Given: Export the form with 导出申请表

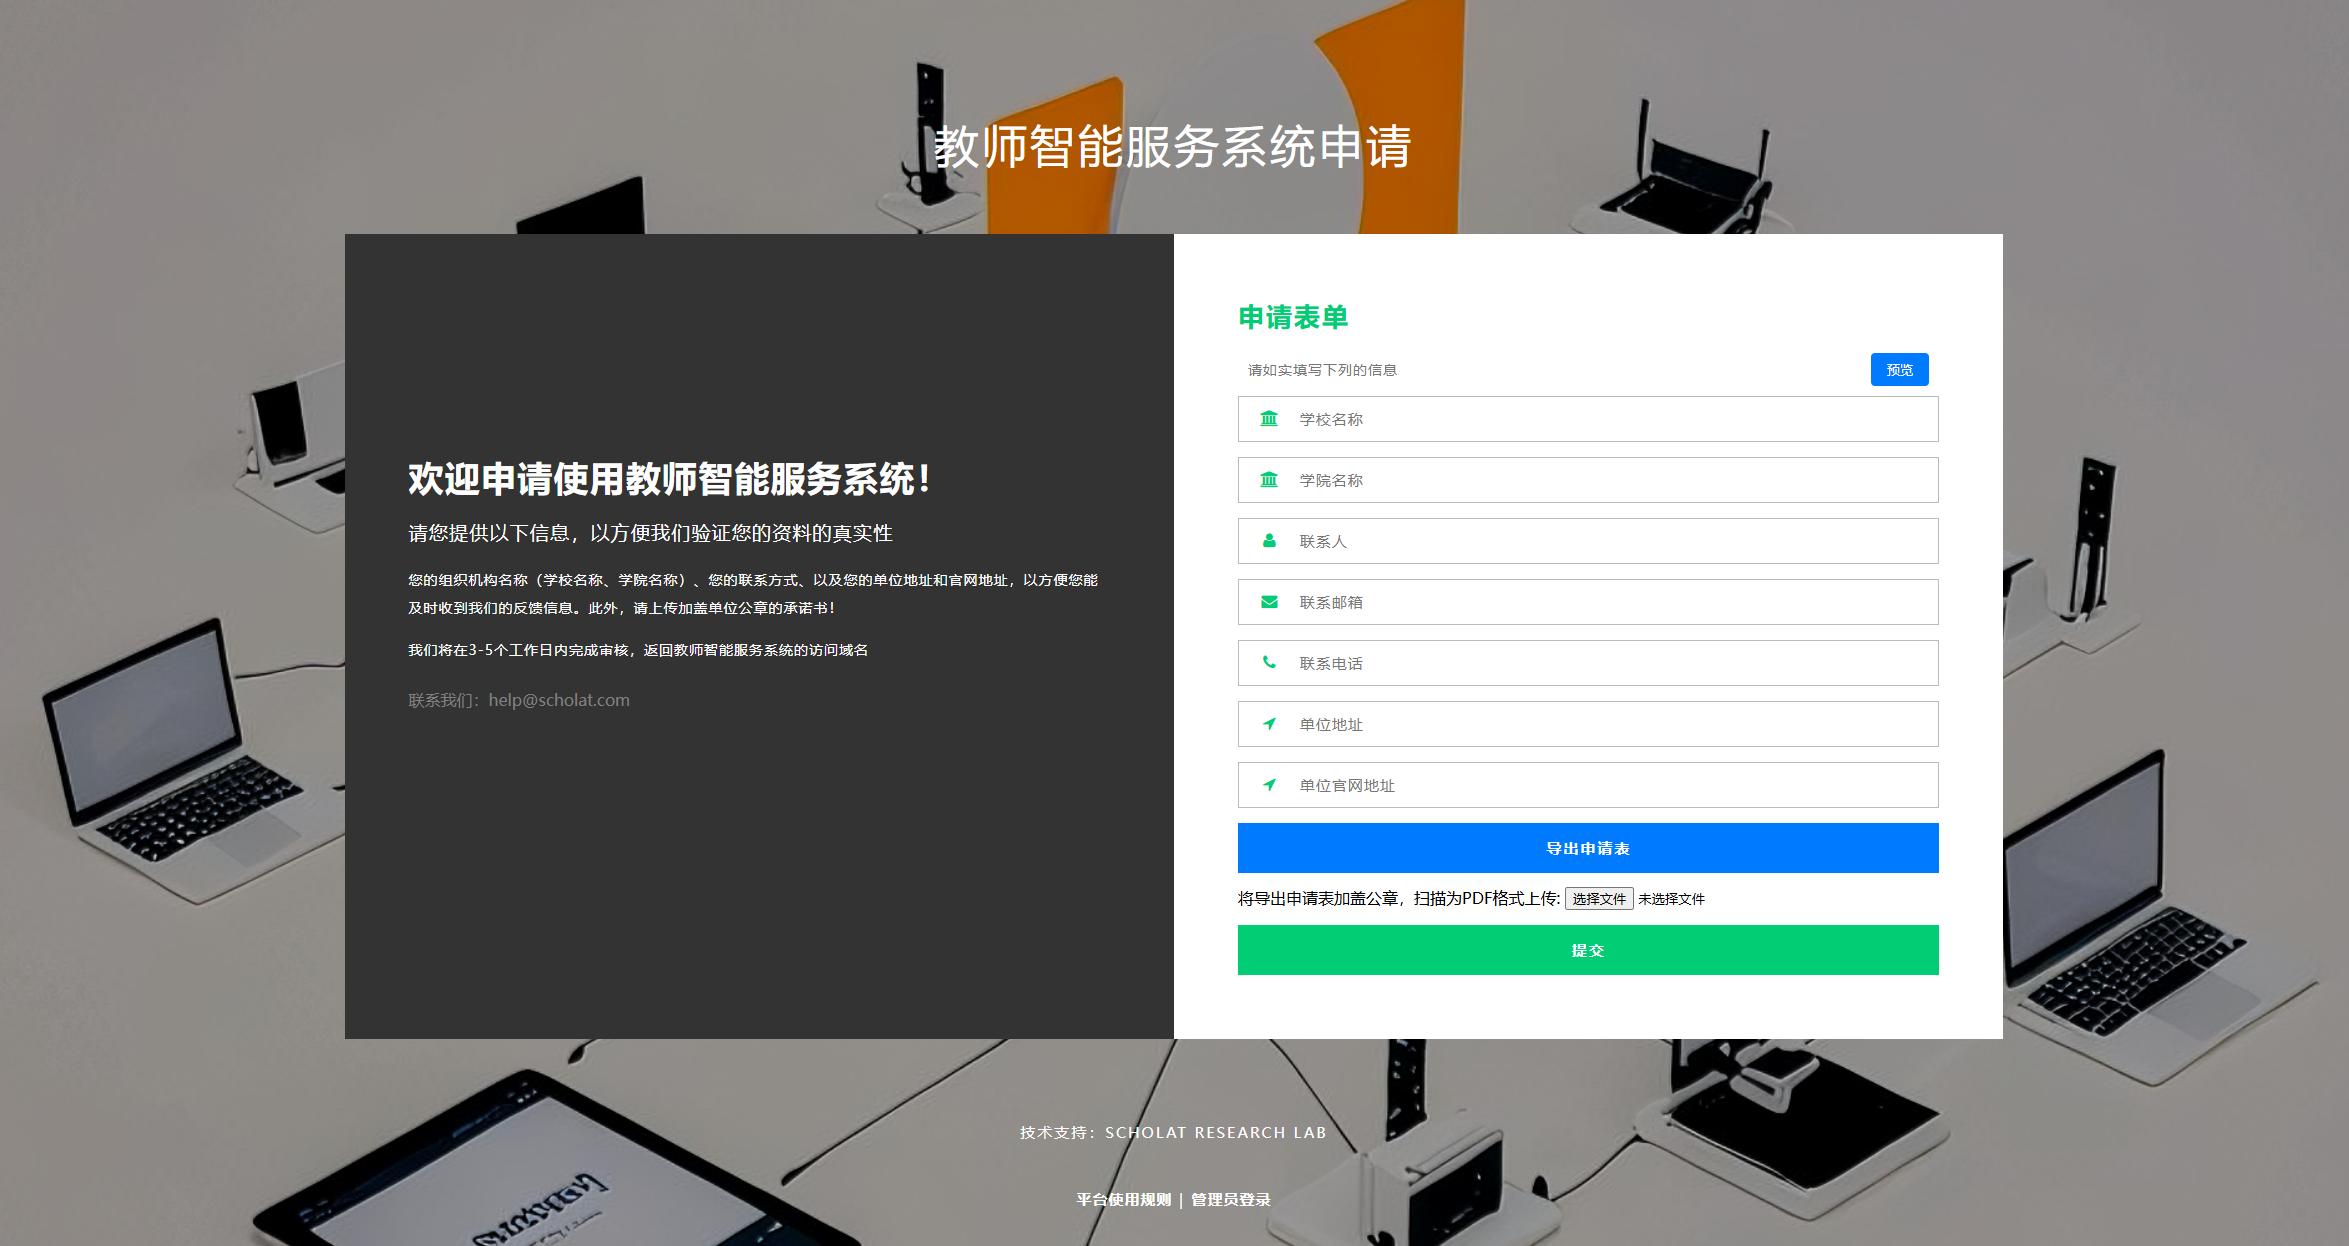Looking at the screenshot, I should [1588, 848].
